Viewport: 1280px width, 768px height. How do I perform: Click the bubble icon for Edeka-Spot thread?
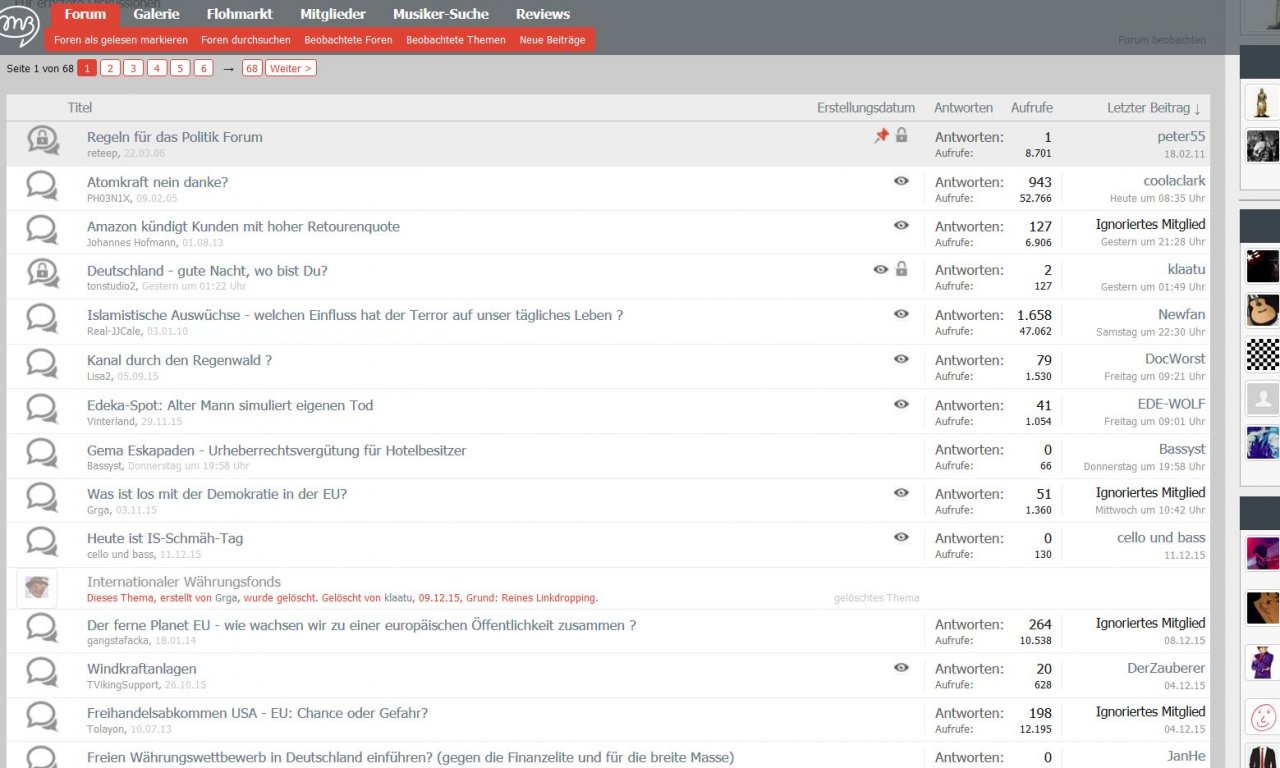click(x=42, y=408)
